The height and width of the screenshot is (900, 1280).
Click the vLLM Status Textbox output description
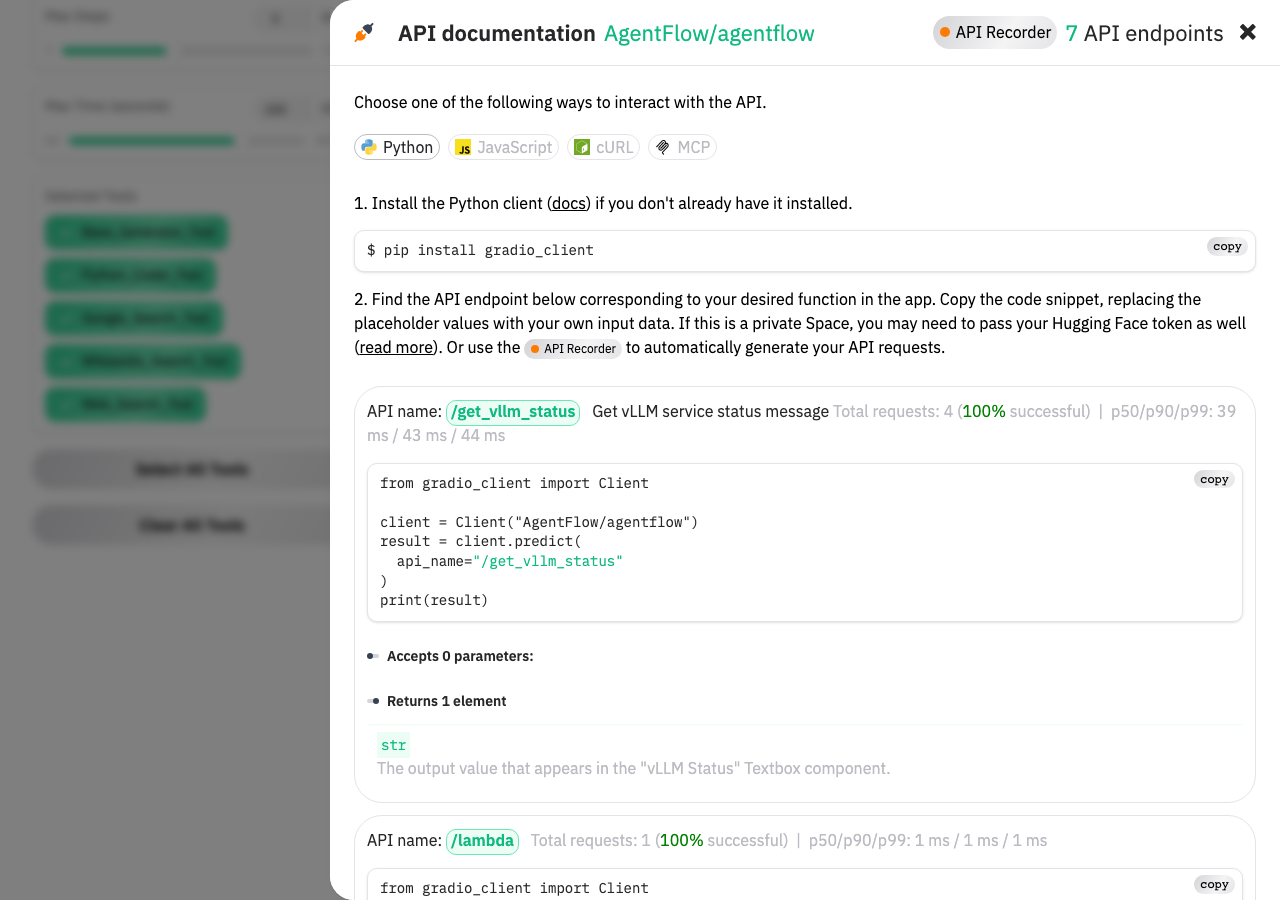pos(633,768)
